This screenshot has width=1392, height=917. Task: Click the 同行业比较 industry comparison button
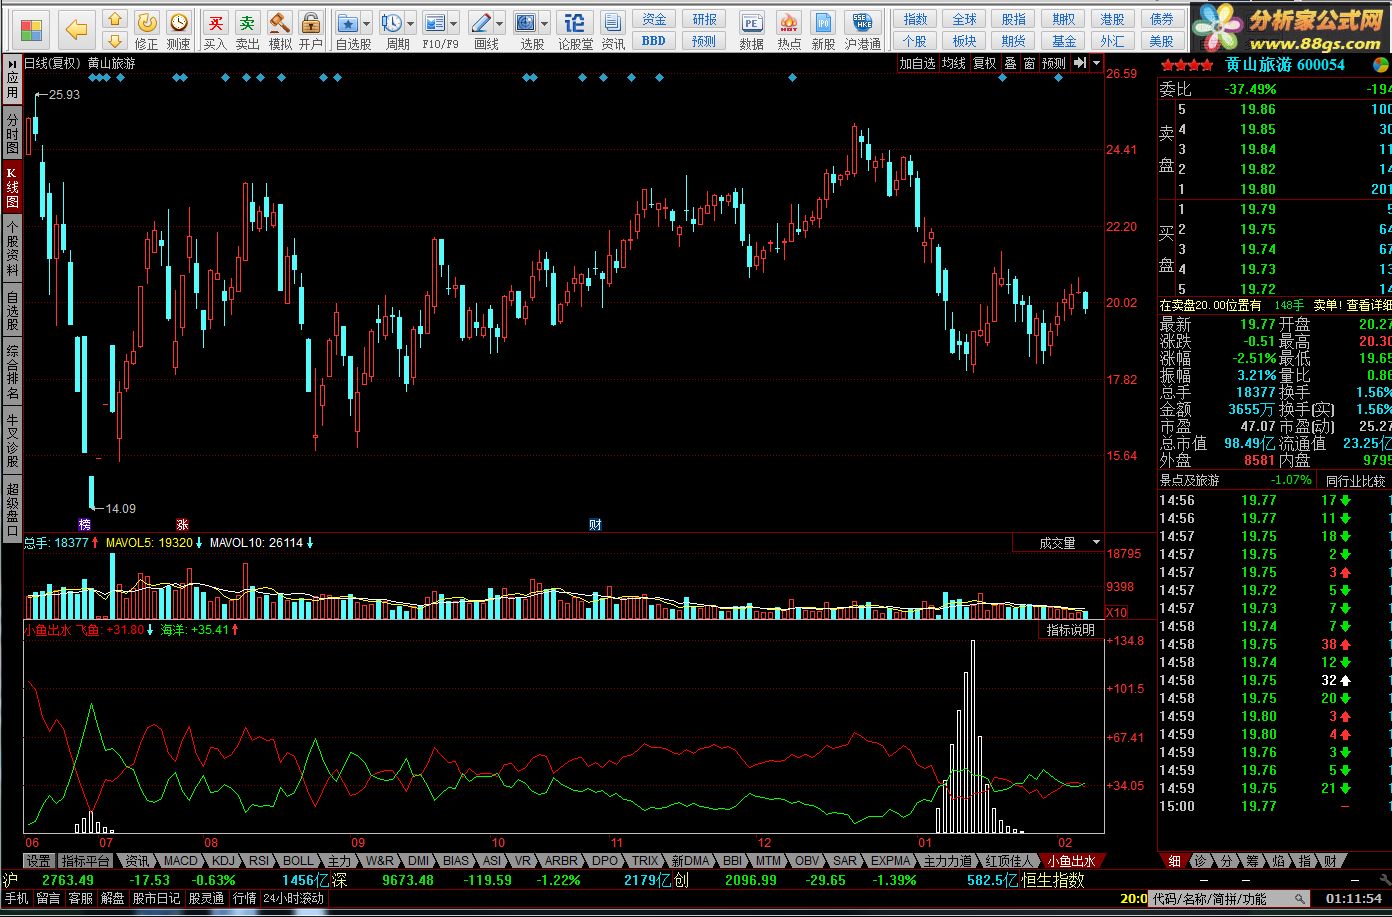point(1356,480)
